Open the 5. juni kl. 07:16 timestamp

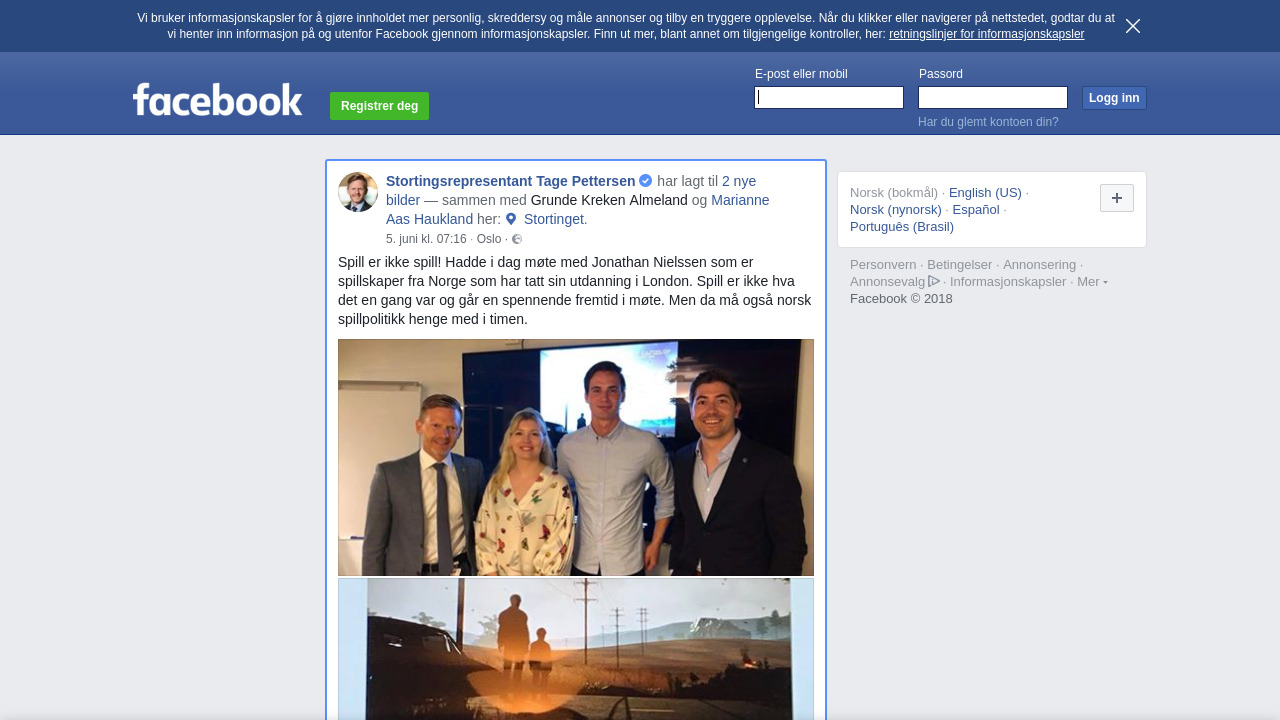(426, 239)
